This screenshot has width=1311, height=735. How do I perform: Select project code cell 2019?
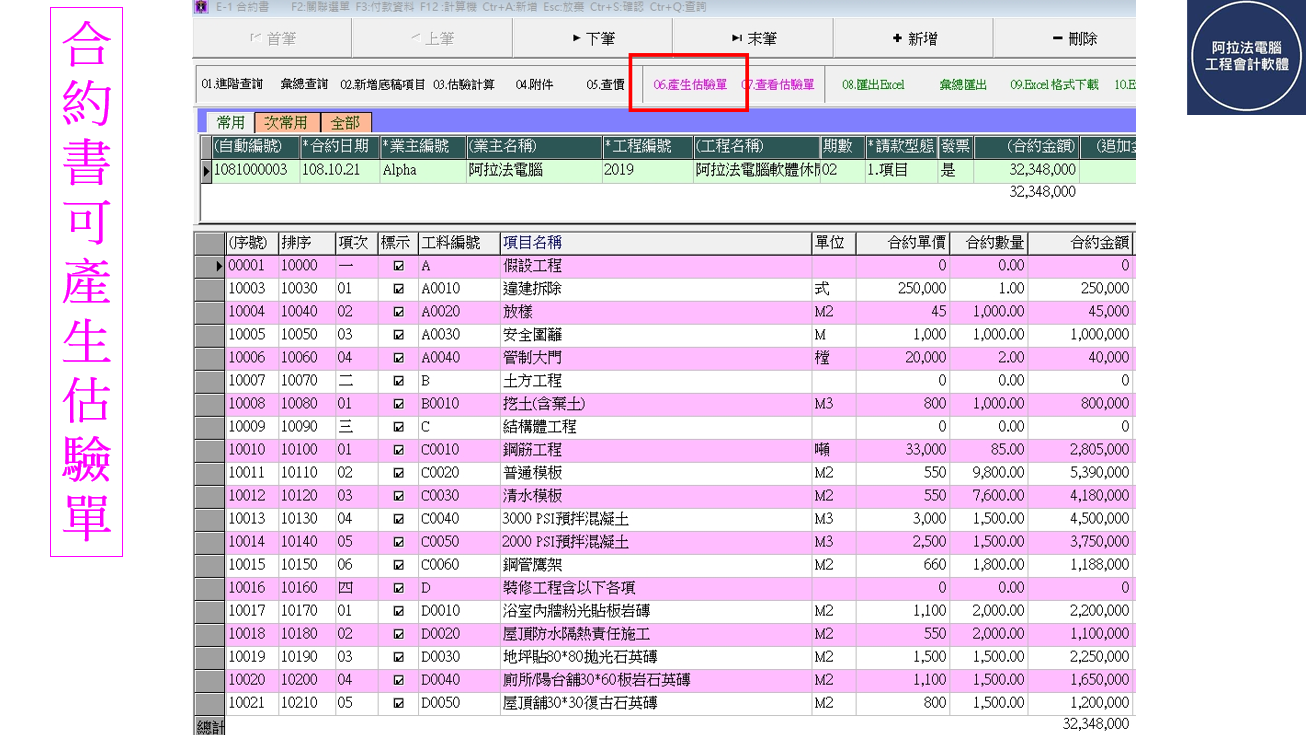[x=646, y=171]
